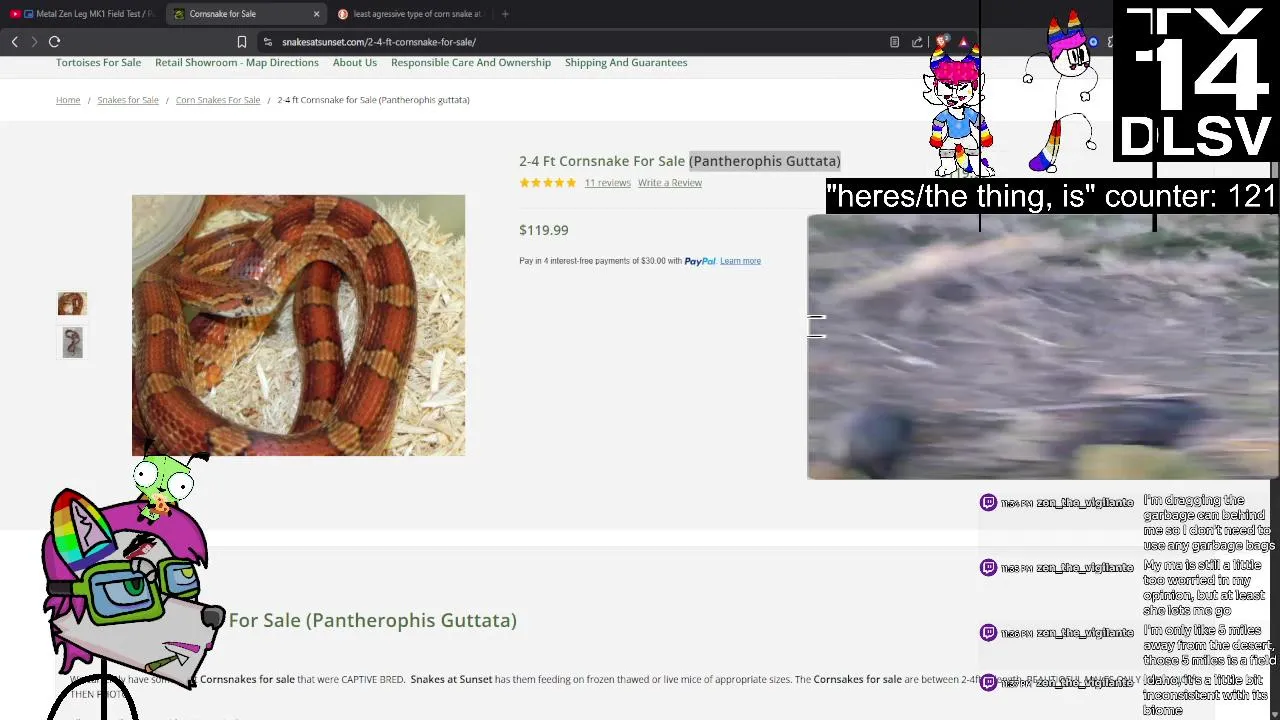Click the $119.99 price text
This screenshot has height=720, width=1280.
pyautogui.click(x=544, y=230)
